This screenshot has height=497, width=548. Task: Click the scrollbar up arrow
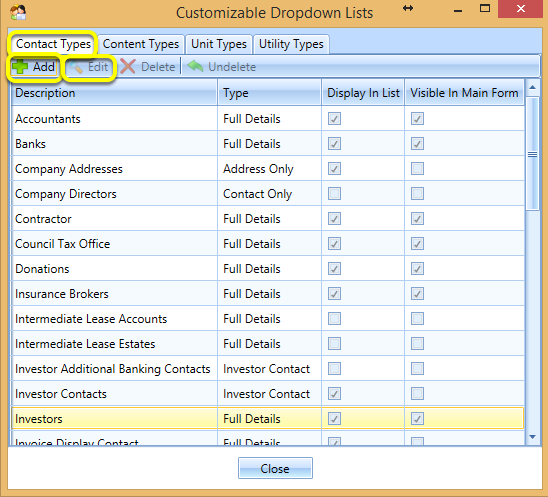click(532, 87)
